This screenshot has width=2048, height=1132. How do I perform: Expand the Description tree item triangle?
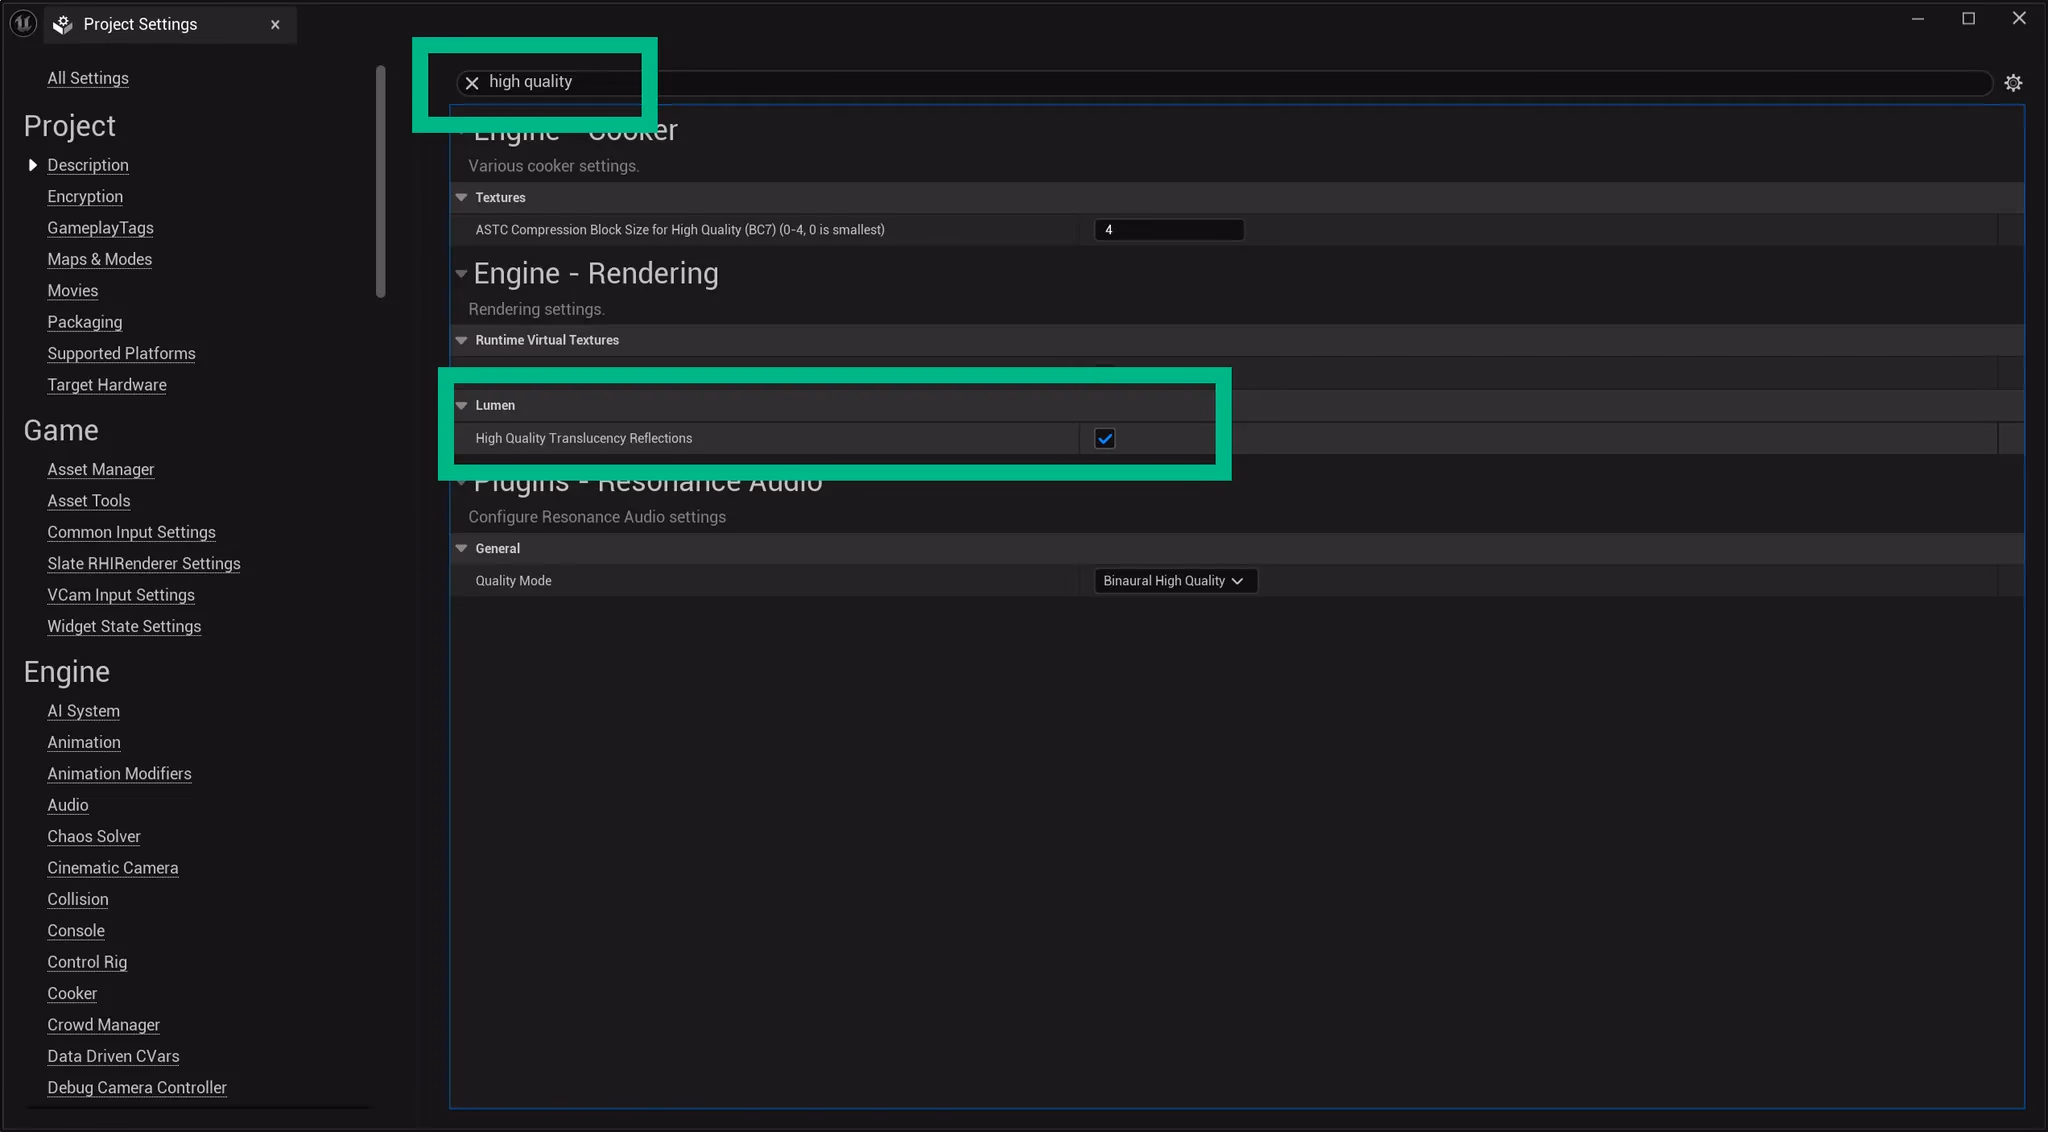coord(31,165)
